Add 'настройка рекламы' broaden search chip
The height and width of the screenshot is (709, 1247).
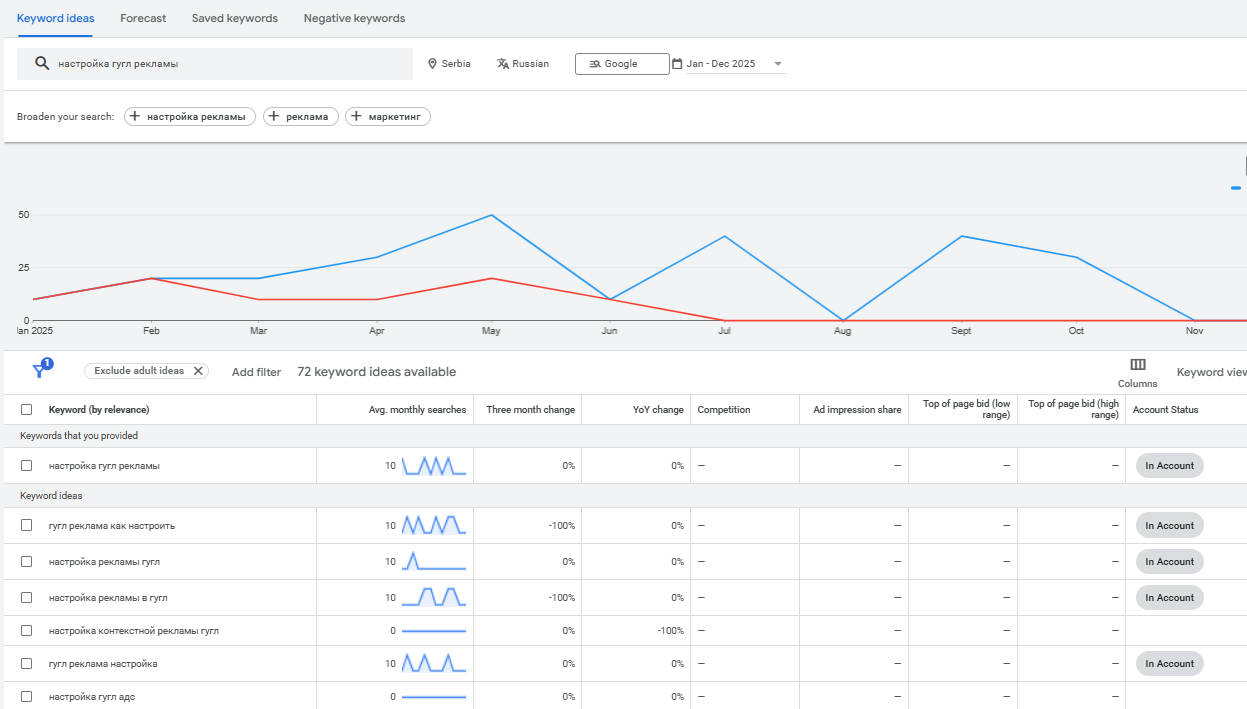pos(190,117)
